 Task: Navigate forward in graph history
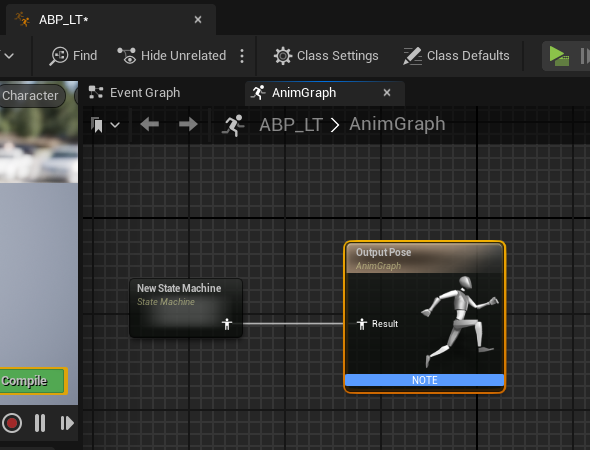(x=188, y=124)
